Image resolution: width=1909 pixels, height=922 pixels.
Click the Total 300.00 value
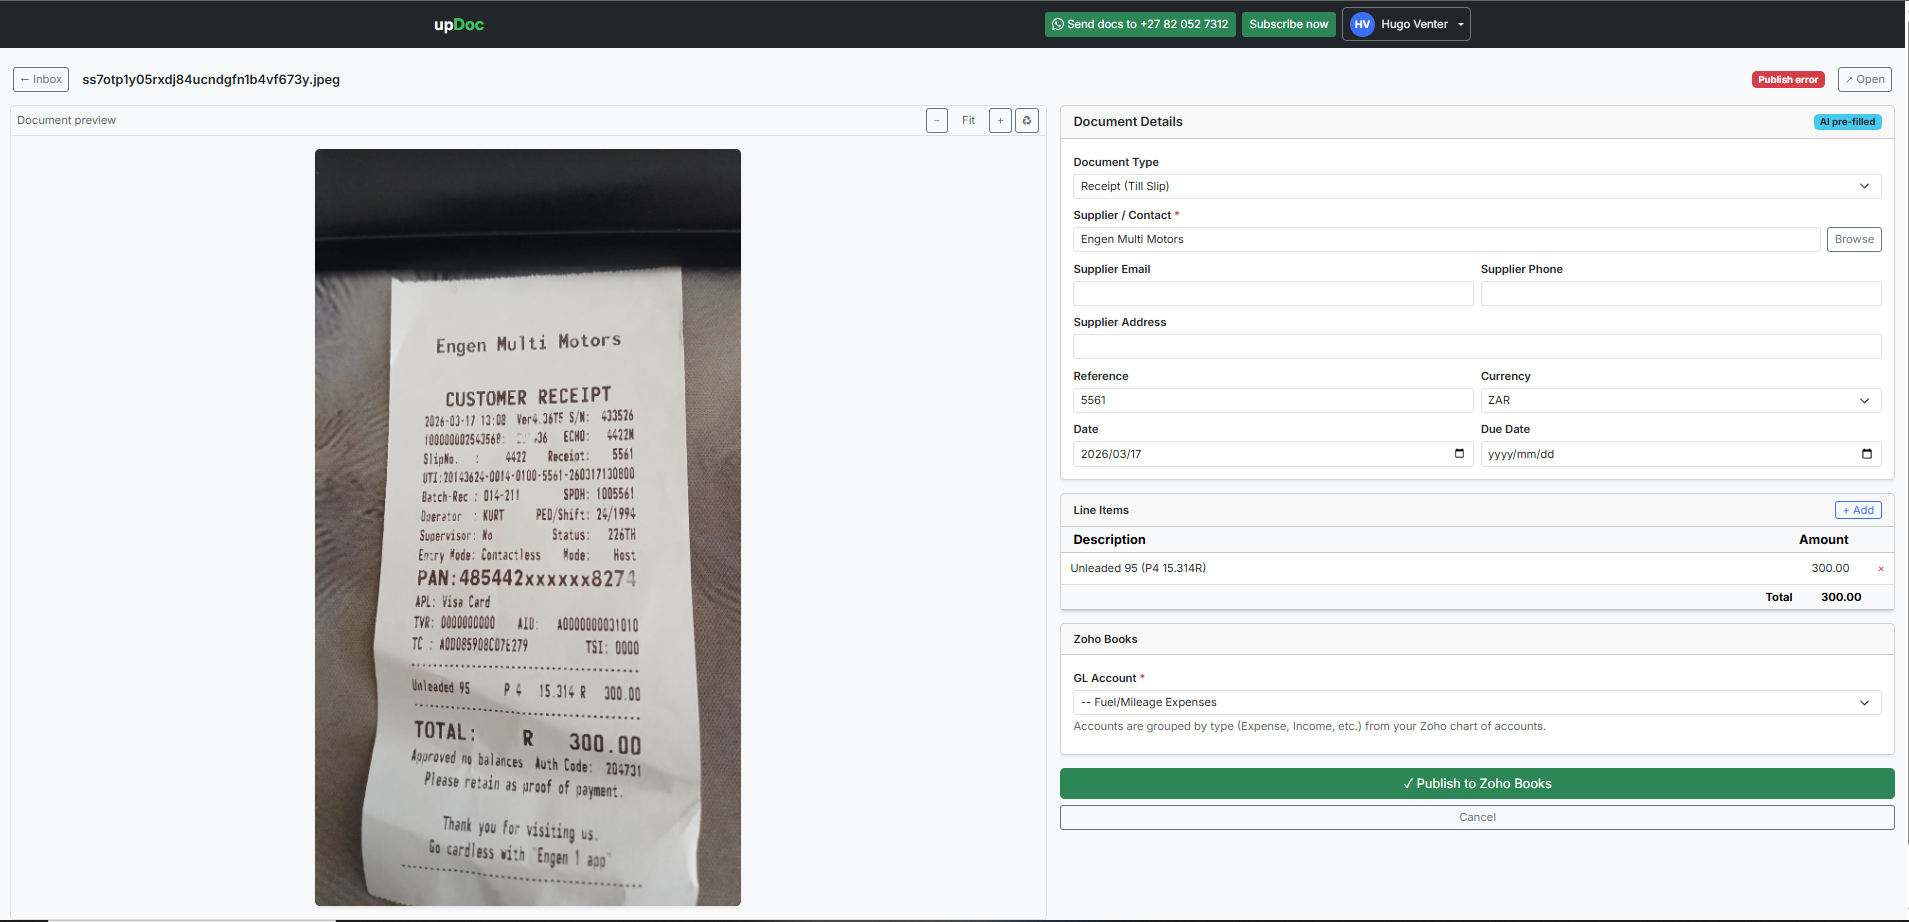pos(1841,597)
